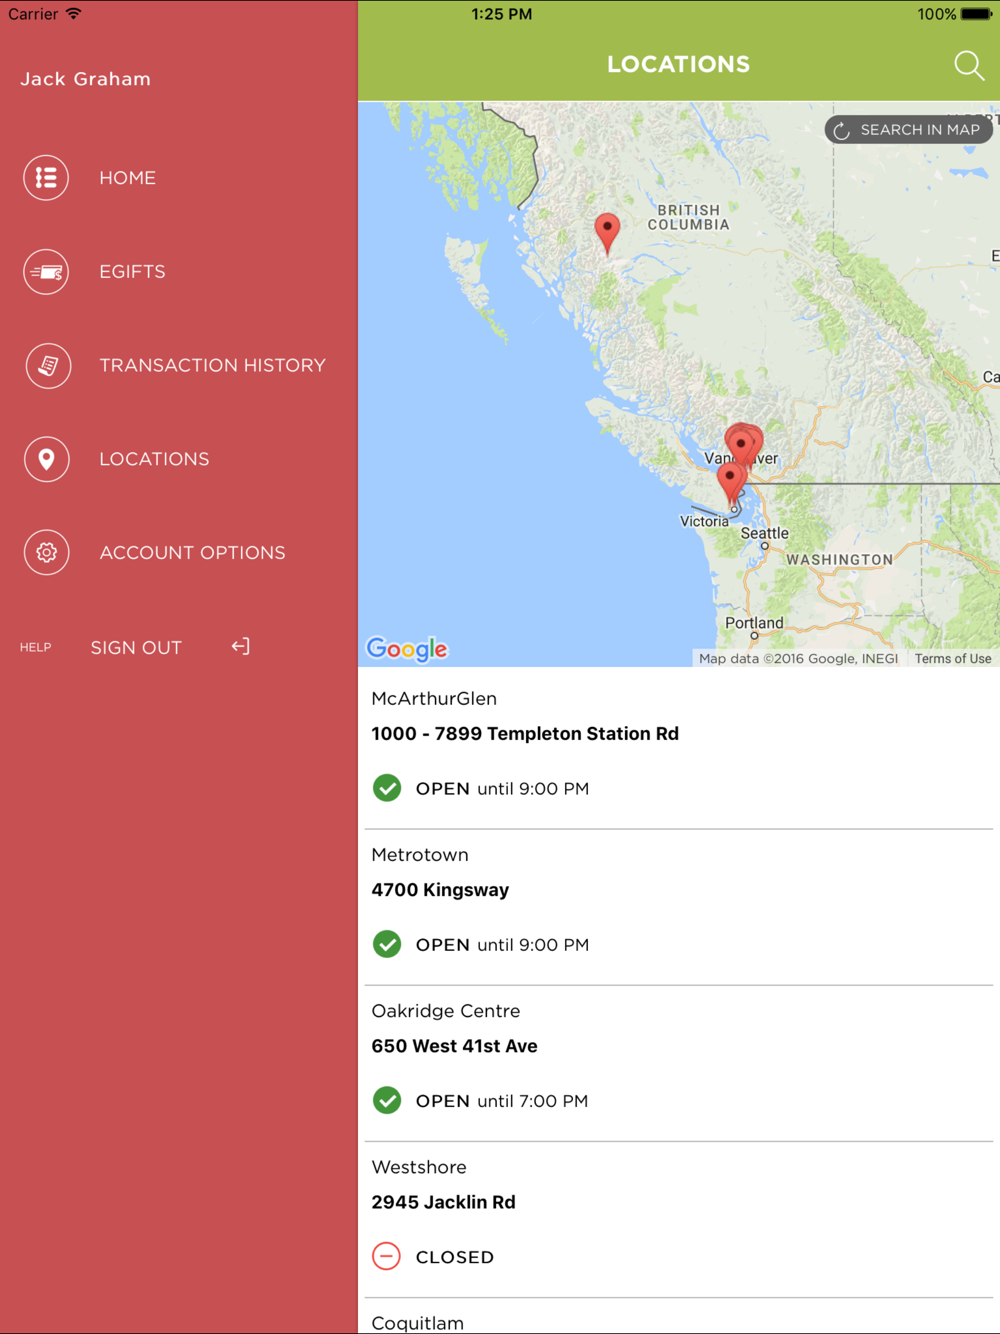The width and height of the screenshot is (1000, 1334).
Task: Select the northern British Columbia map pin
Action: [x=607, y=233]
